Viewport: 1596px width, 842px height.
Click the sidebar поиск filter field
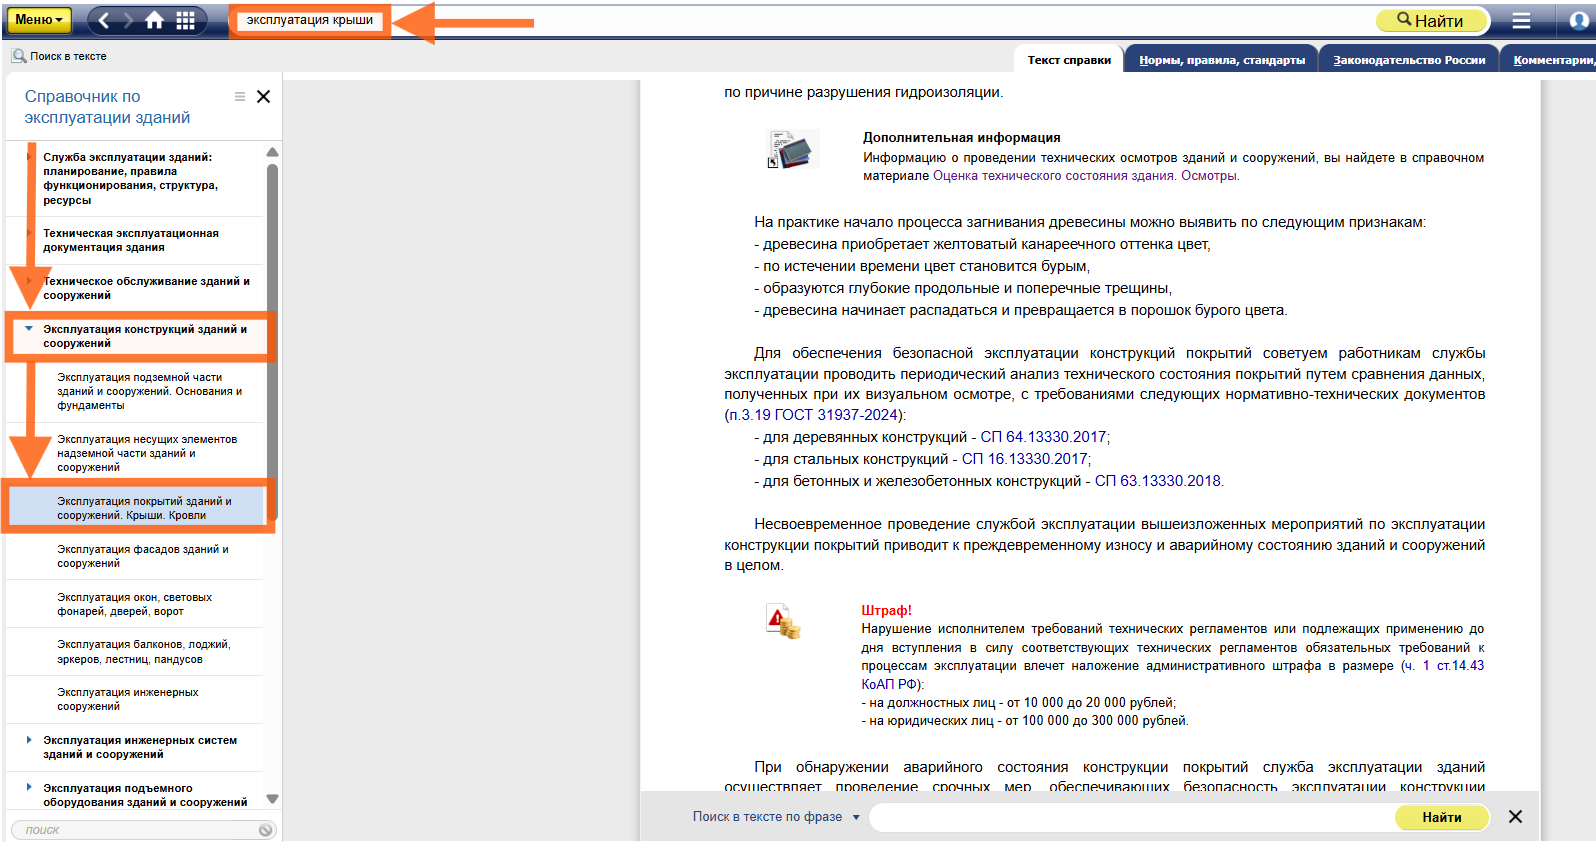135,830
